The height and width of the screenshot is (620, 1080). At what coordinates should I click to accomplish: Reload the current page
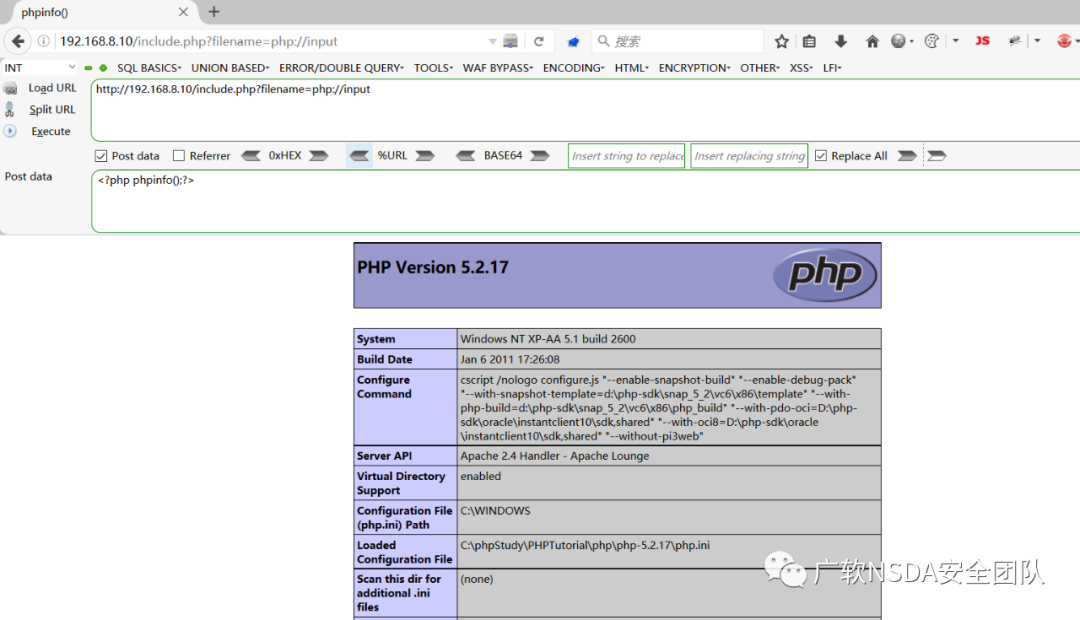tap(539, 41)
